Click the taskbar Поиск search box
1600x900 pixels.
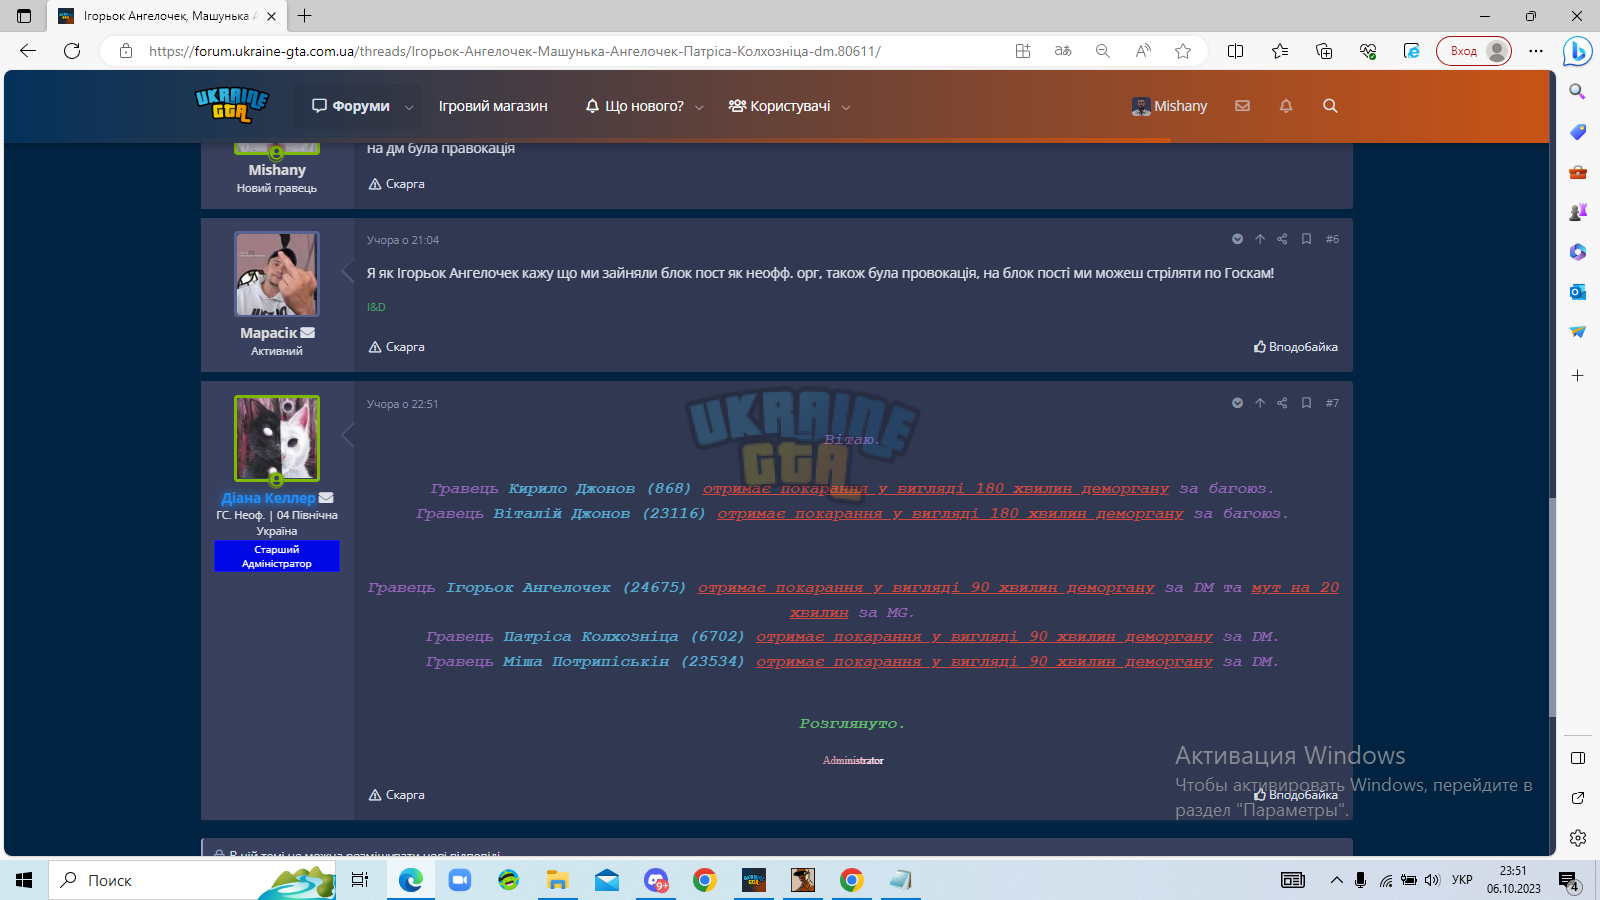[x=190, y=880]
